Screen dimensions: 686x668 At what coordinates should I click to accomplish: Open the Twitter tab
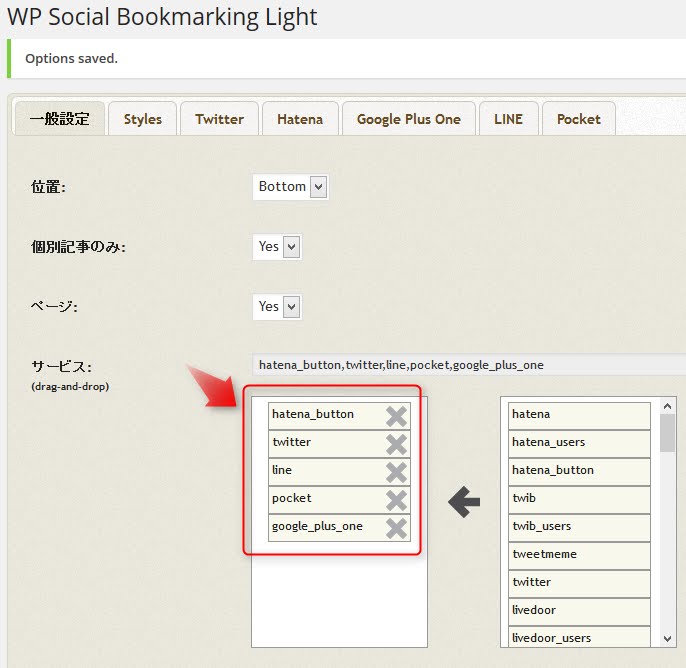[219, 119]
